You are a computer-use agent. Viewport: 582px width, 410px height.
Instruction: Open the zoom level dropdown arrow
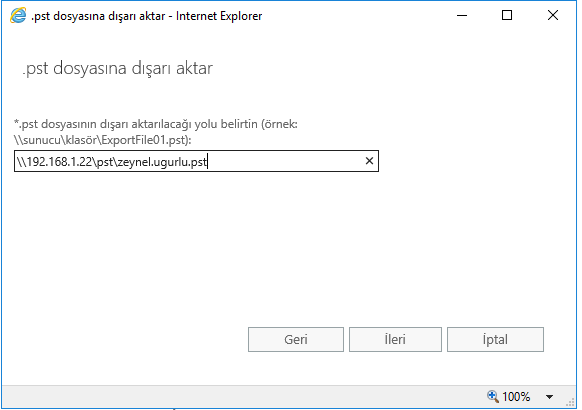[x=549, y=397]
